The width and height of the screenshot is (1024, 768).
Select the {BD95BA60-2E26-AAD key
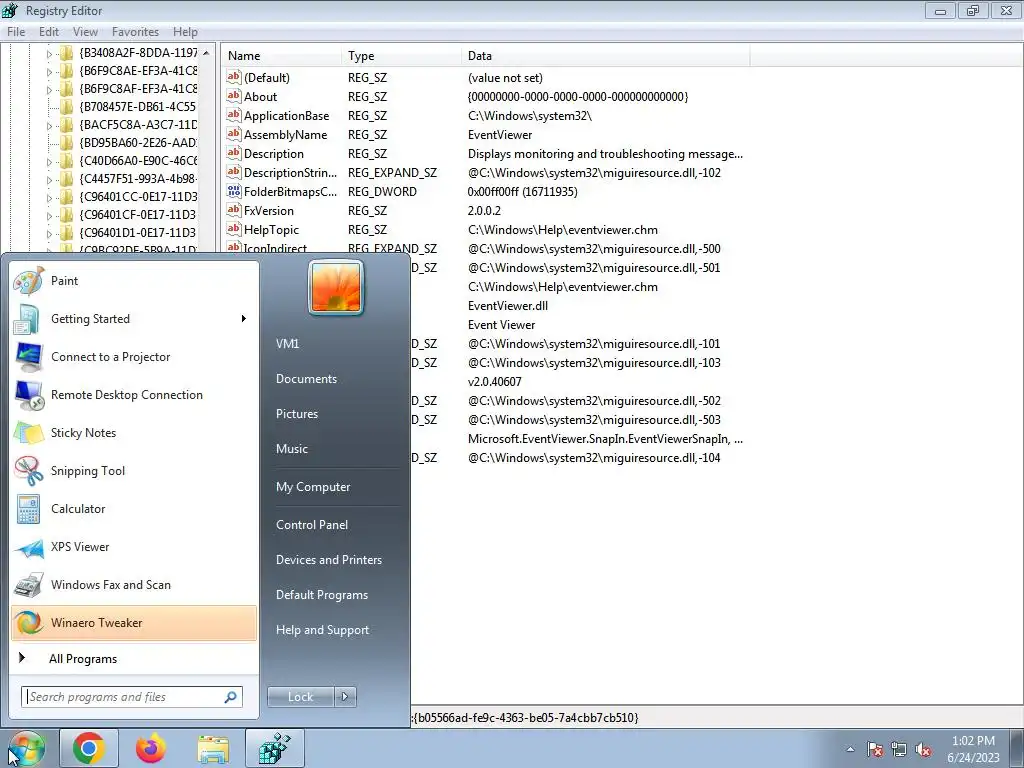138,143
